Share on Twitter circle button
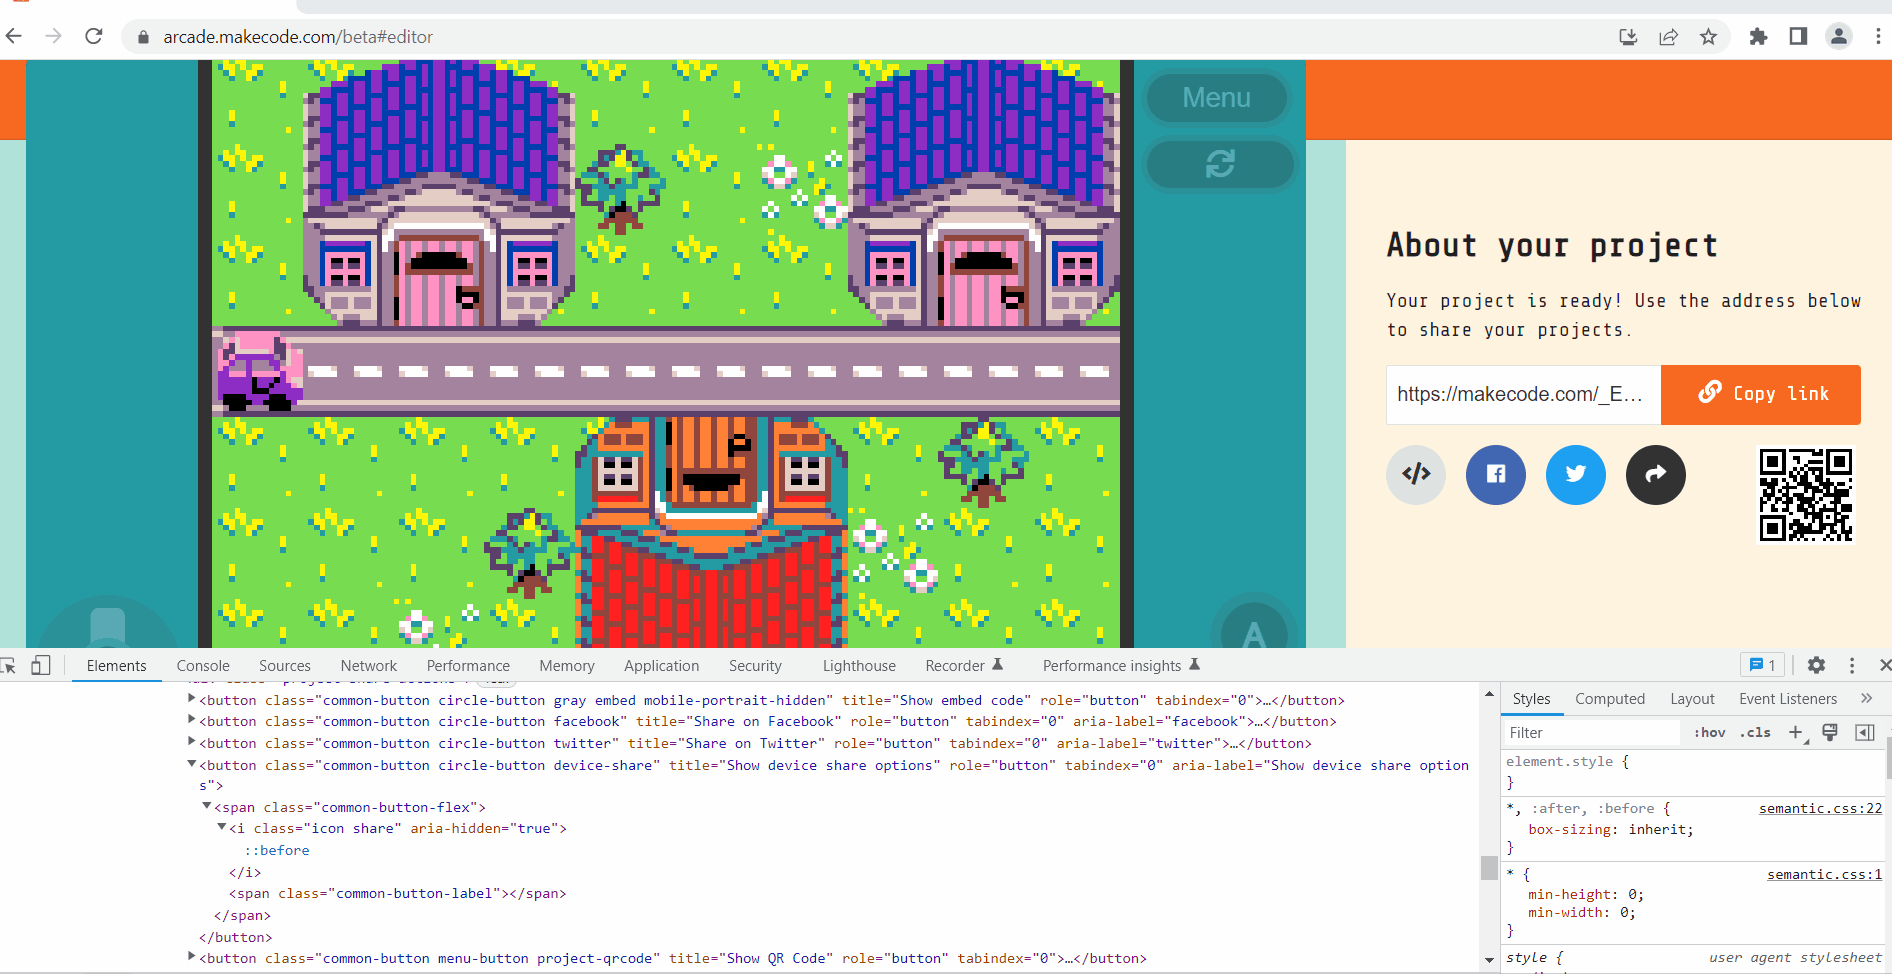Viewport: 1892px width, 974px height. tap(1576, 475)
